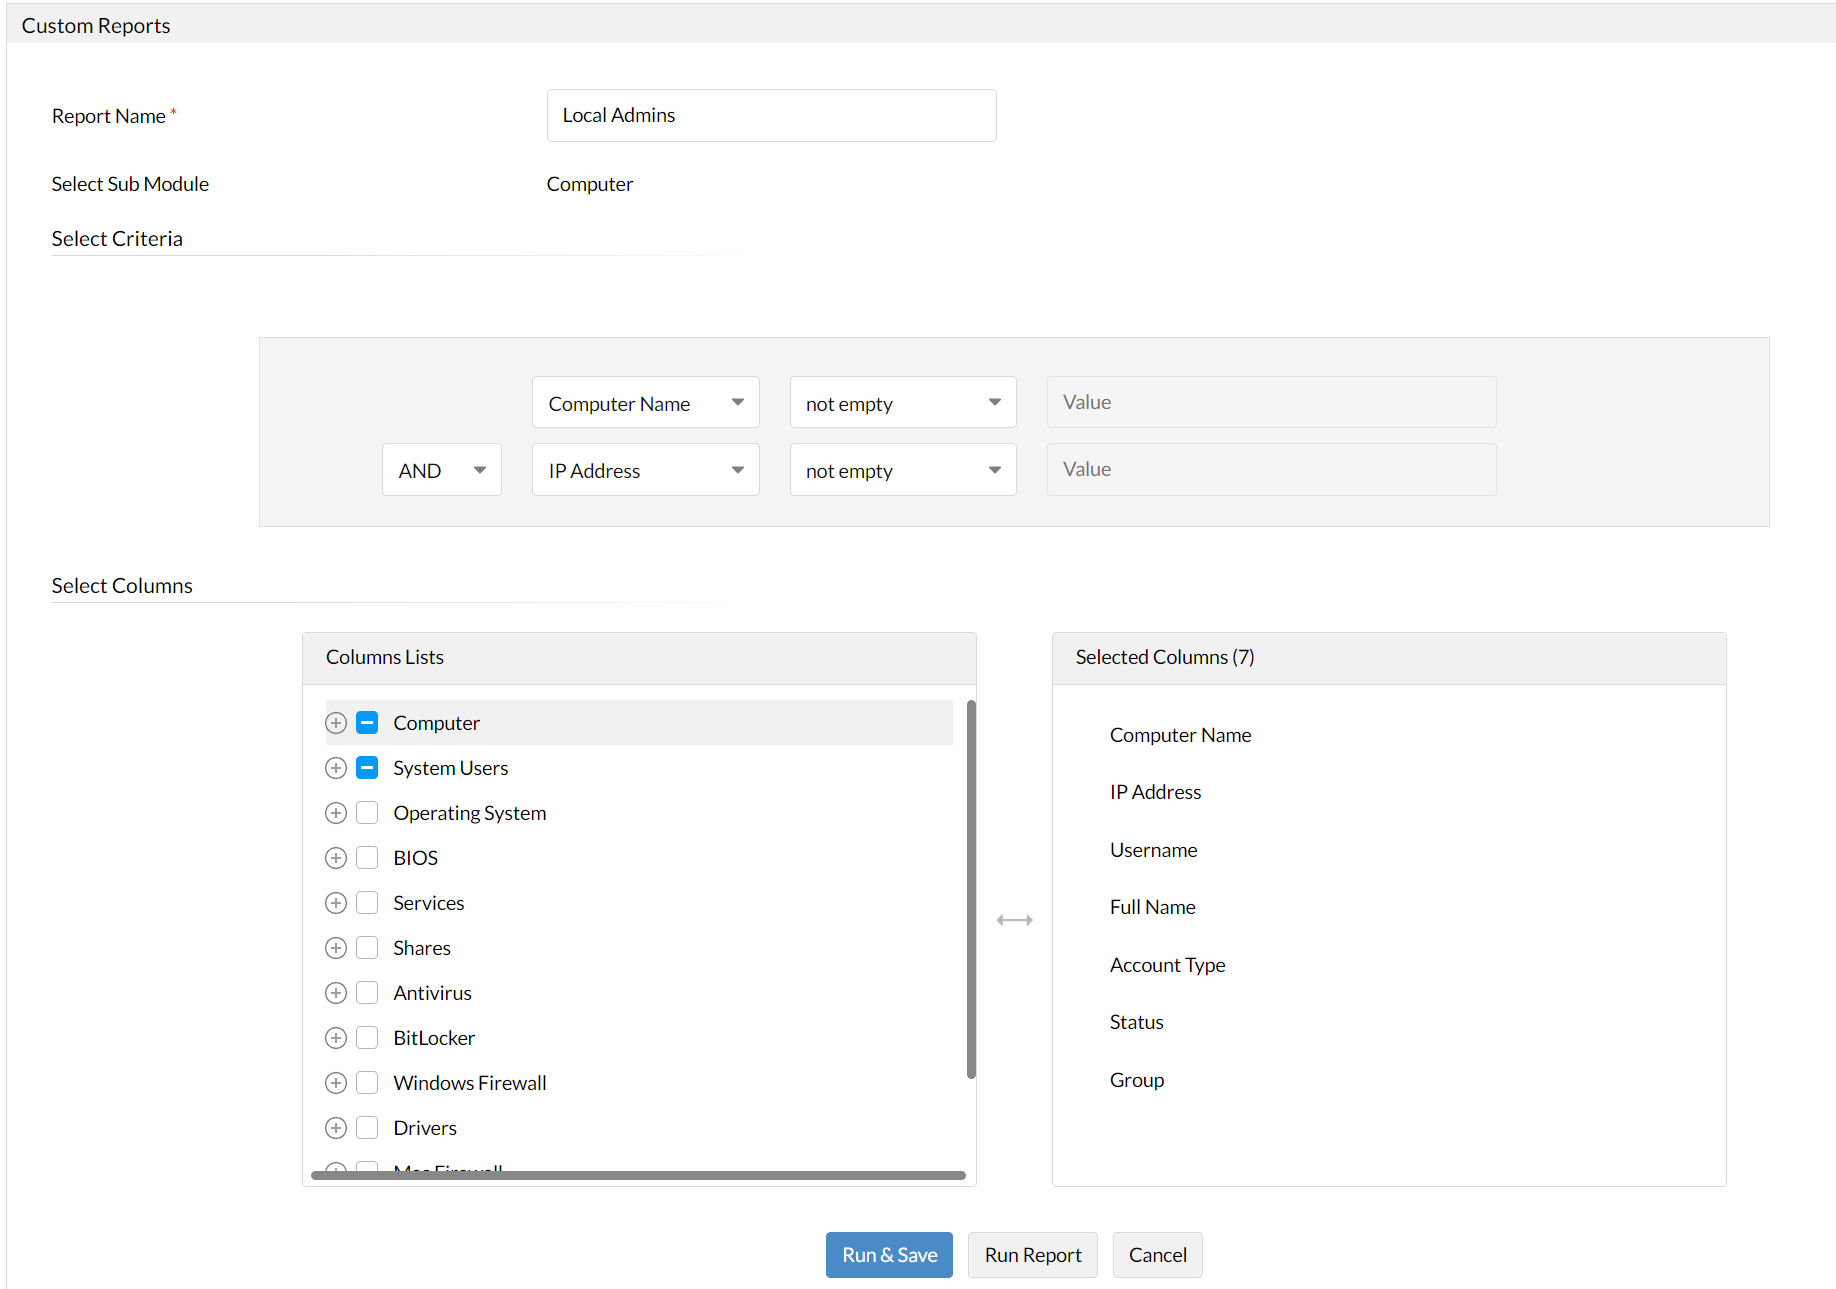Click the Cancel button

1157,1255
